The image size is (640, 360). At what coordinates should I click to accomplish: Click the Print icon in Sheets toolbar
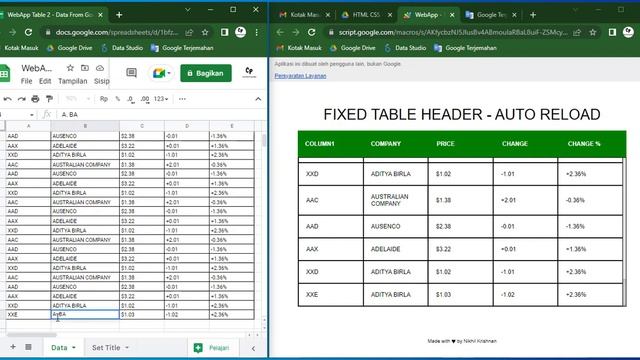pyautogui.click(x=36, y=99)
